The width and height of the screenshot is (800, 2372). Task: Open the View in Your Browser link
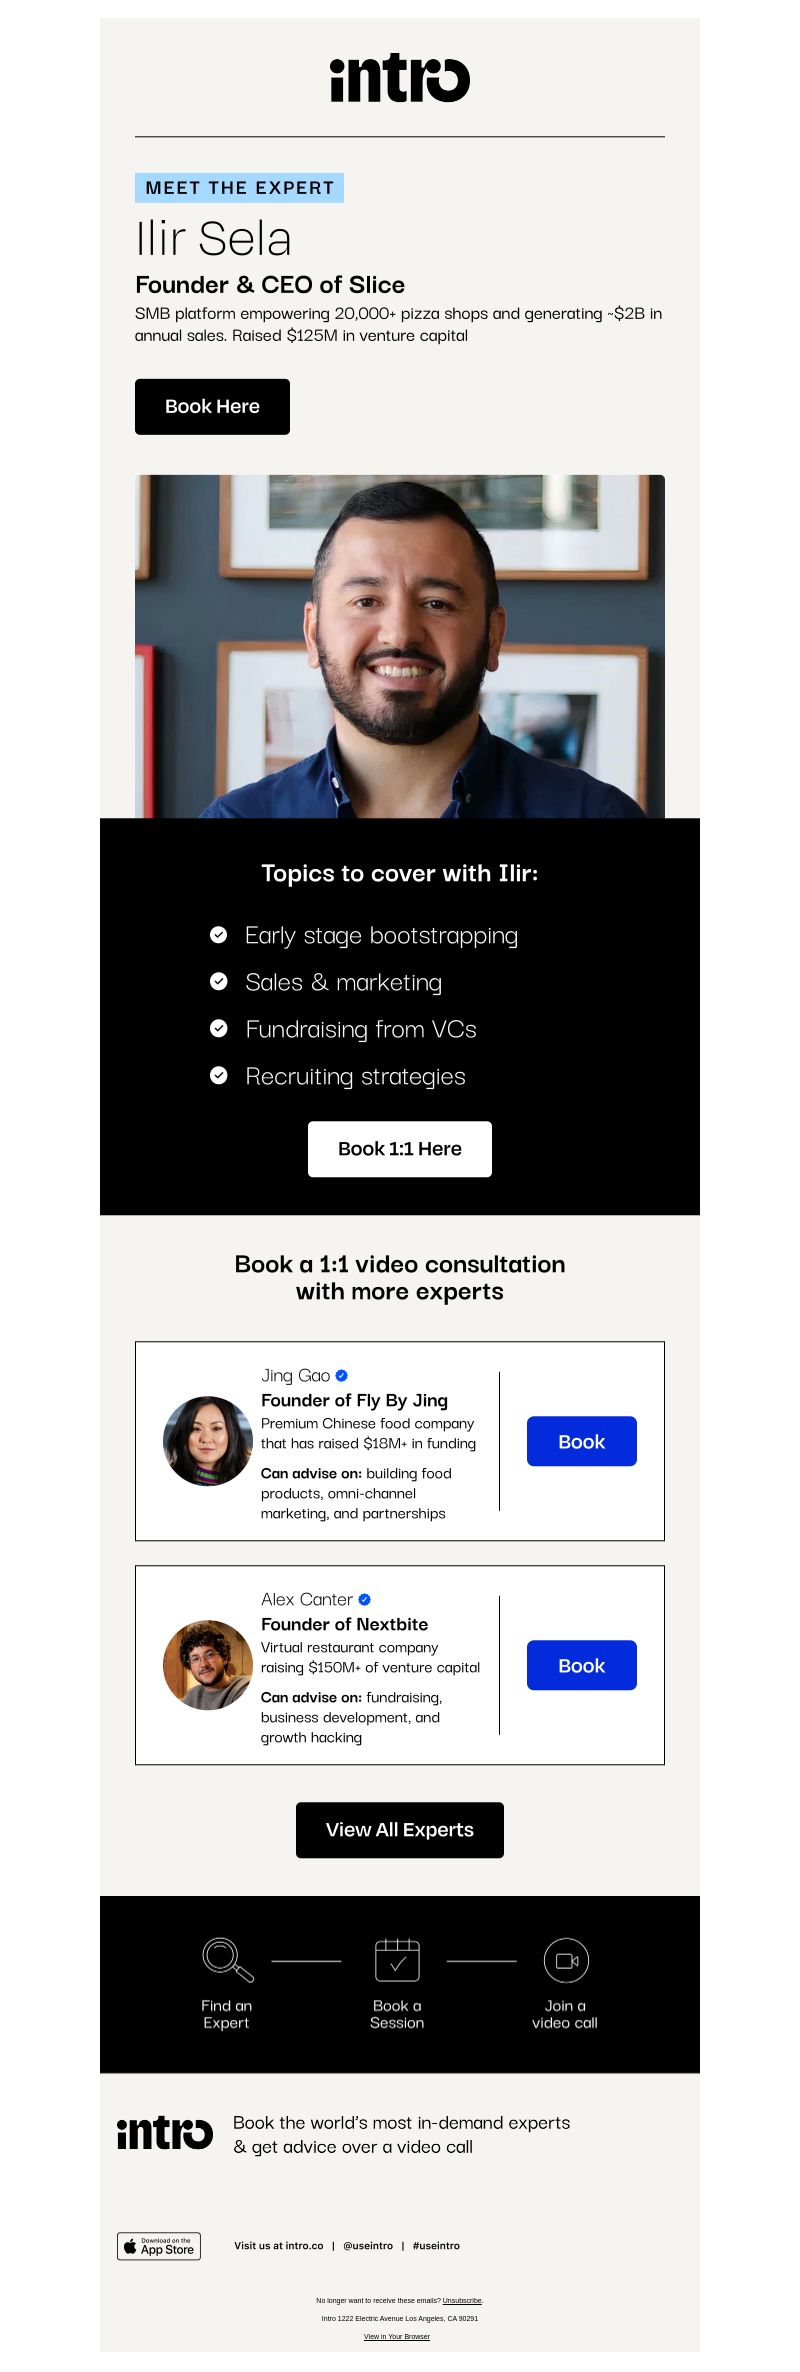tap(397, 2337)
